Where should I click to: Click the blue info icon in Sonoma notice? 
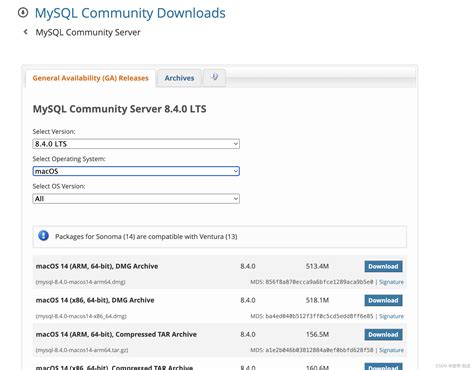(43, 236)
